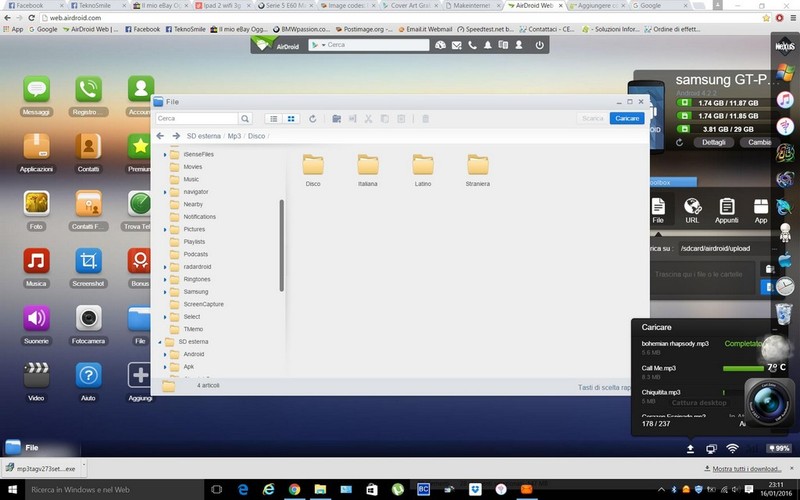Open the Suonerie app icon
The image size is (800, 500).
click(x=36, y=319)
